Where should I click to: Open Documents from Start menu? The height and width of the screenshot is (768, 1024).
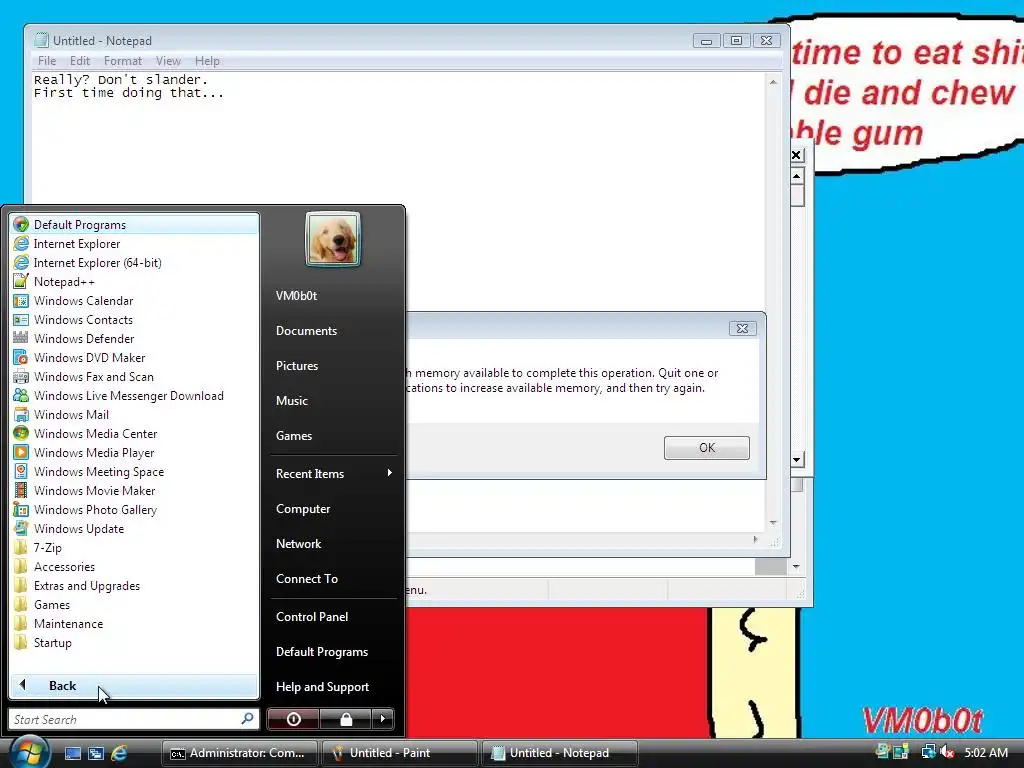coord(334,330)
